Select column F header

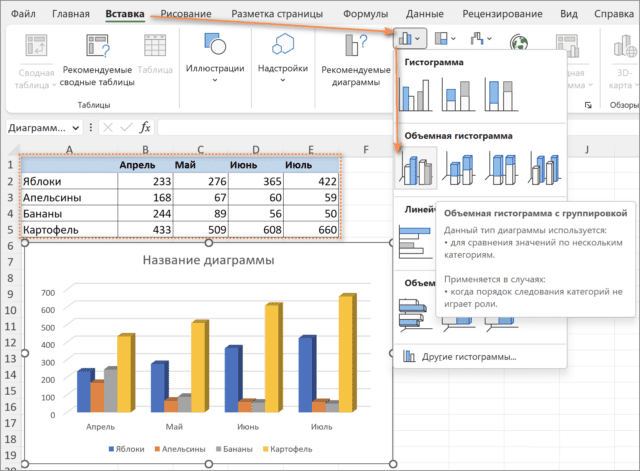pyautogui.click(x=365, y=149)
